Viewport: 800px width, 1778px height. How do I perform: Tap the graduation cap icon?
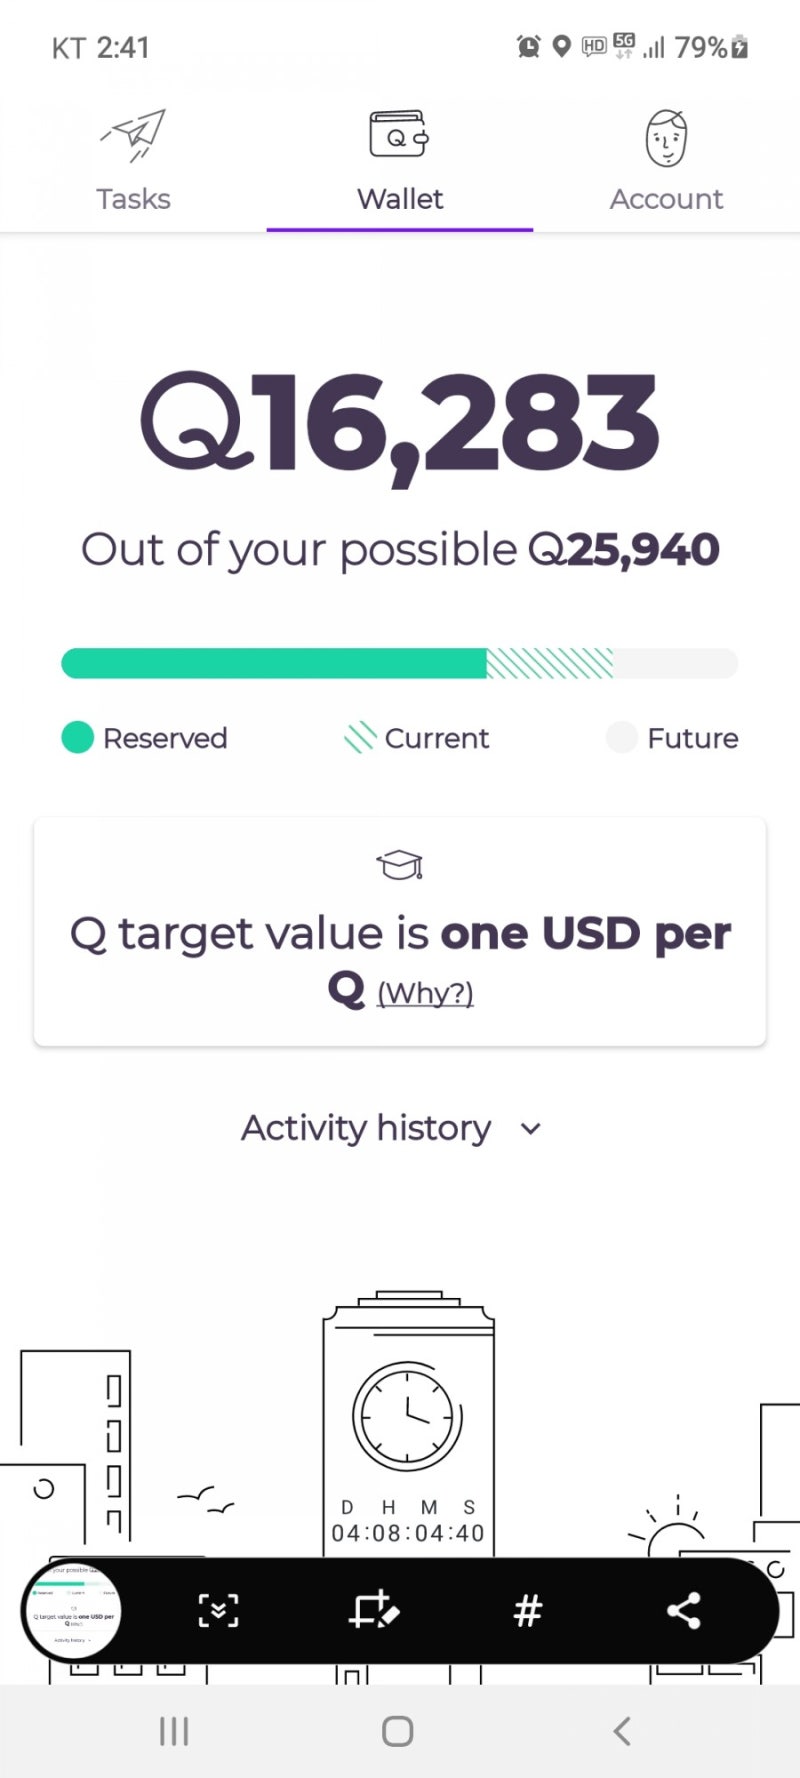(x=399, y=865)
